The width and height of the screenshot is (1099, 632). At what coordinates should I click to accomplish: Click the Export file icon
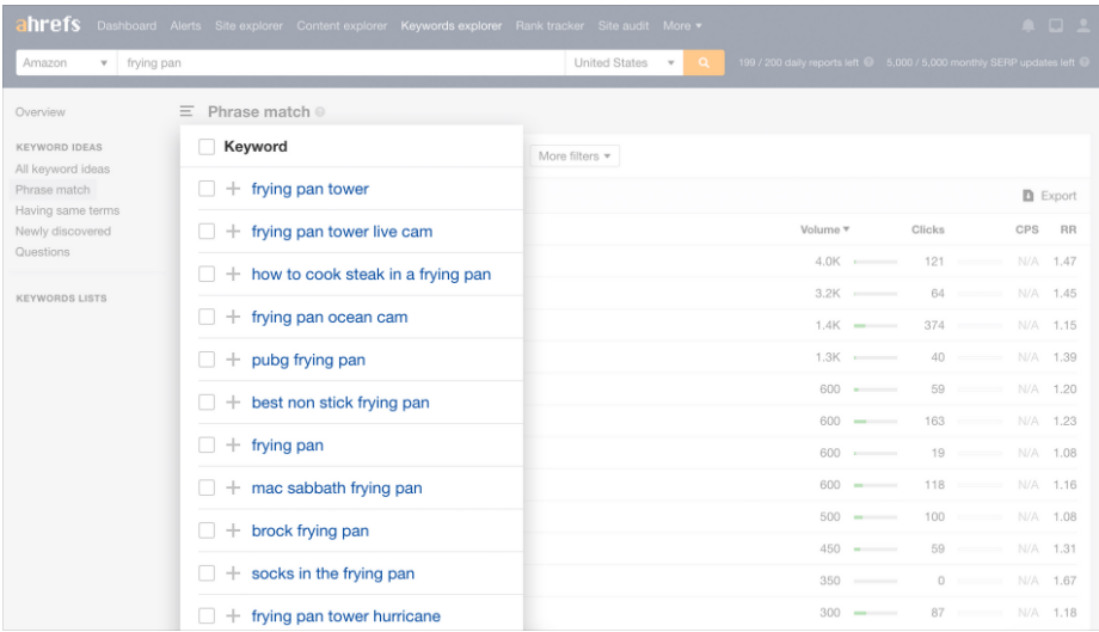[1028, 196]
